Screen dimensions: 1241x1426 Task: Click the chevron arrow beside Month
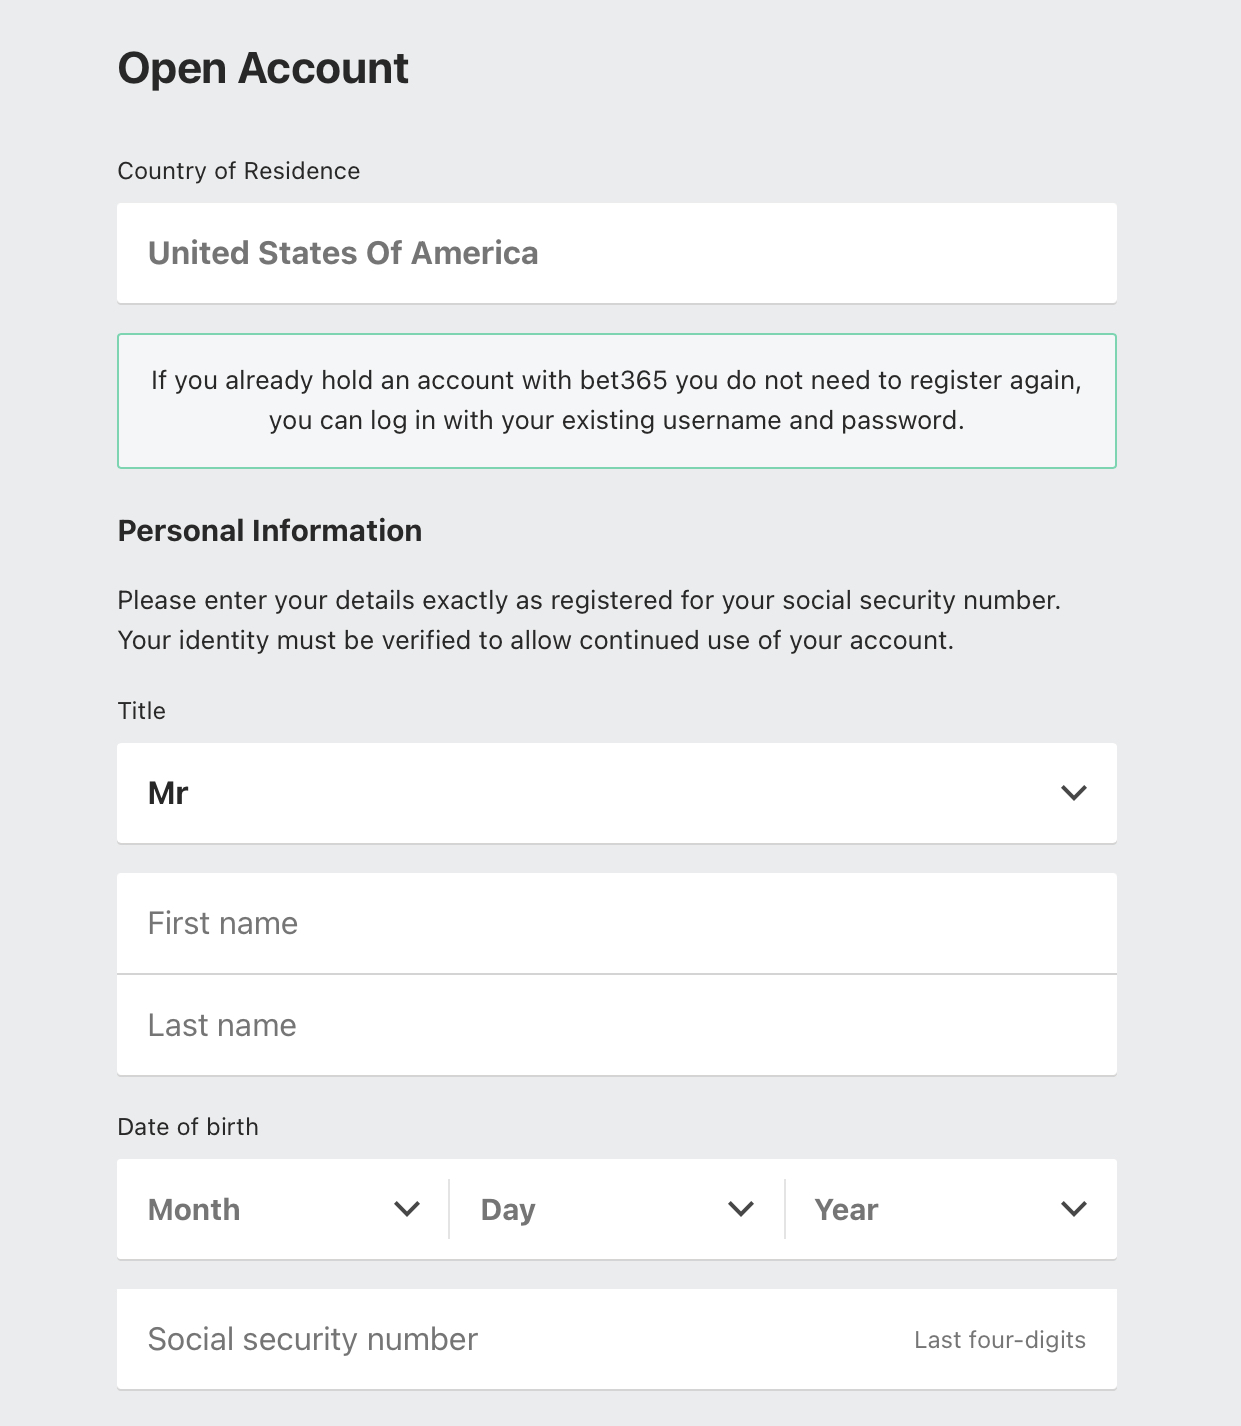tap(407, 1209)
